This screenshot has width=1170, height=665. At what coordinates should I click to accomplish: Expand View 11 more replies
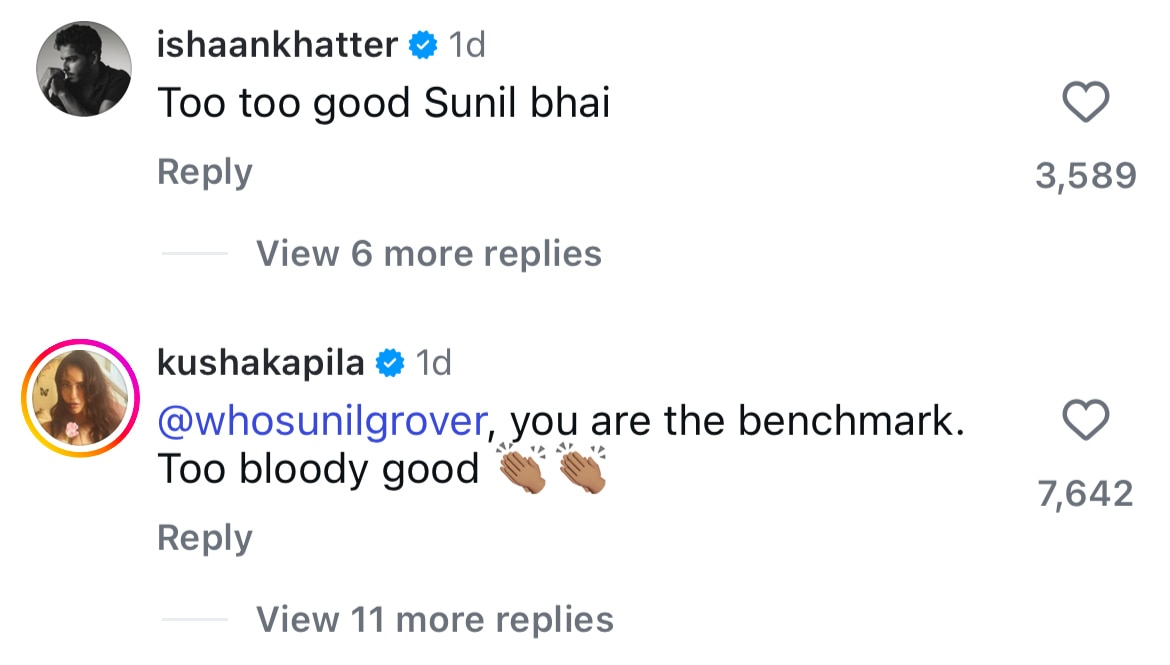(x=434, y=619)
